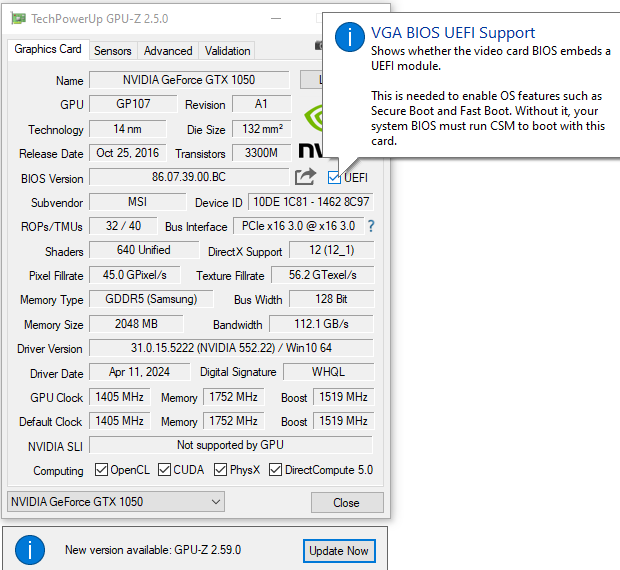Screen dimensions: 620x570
Task: Click the Close button
Action: click(347, 502)
